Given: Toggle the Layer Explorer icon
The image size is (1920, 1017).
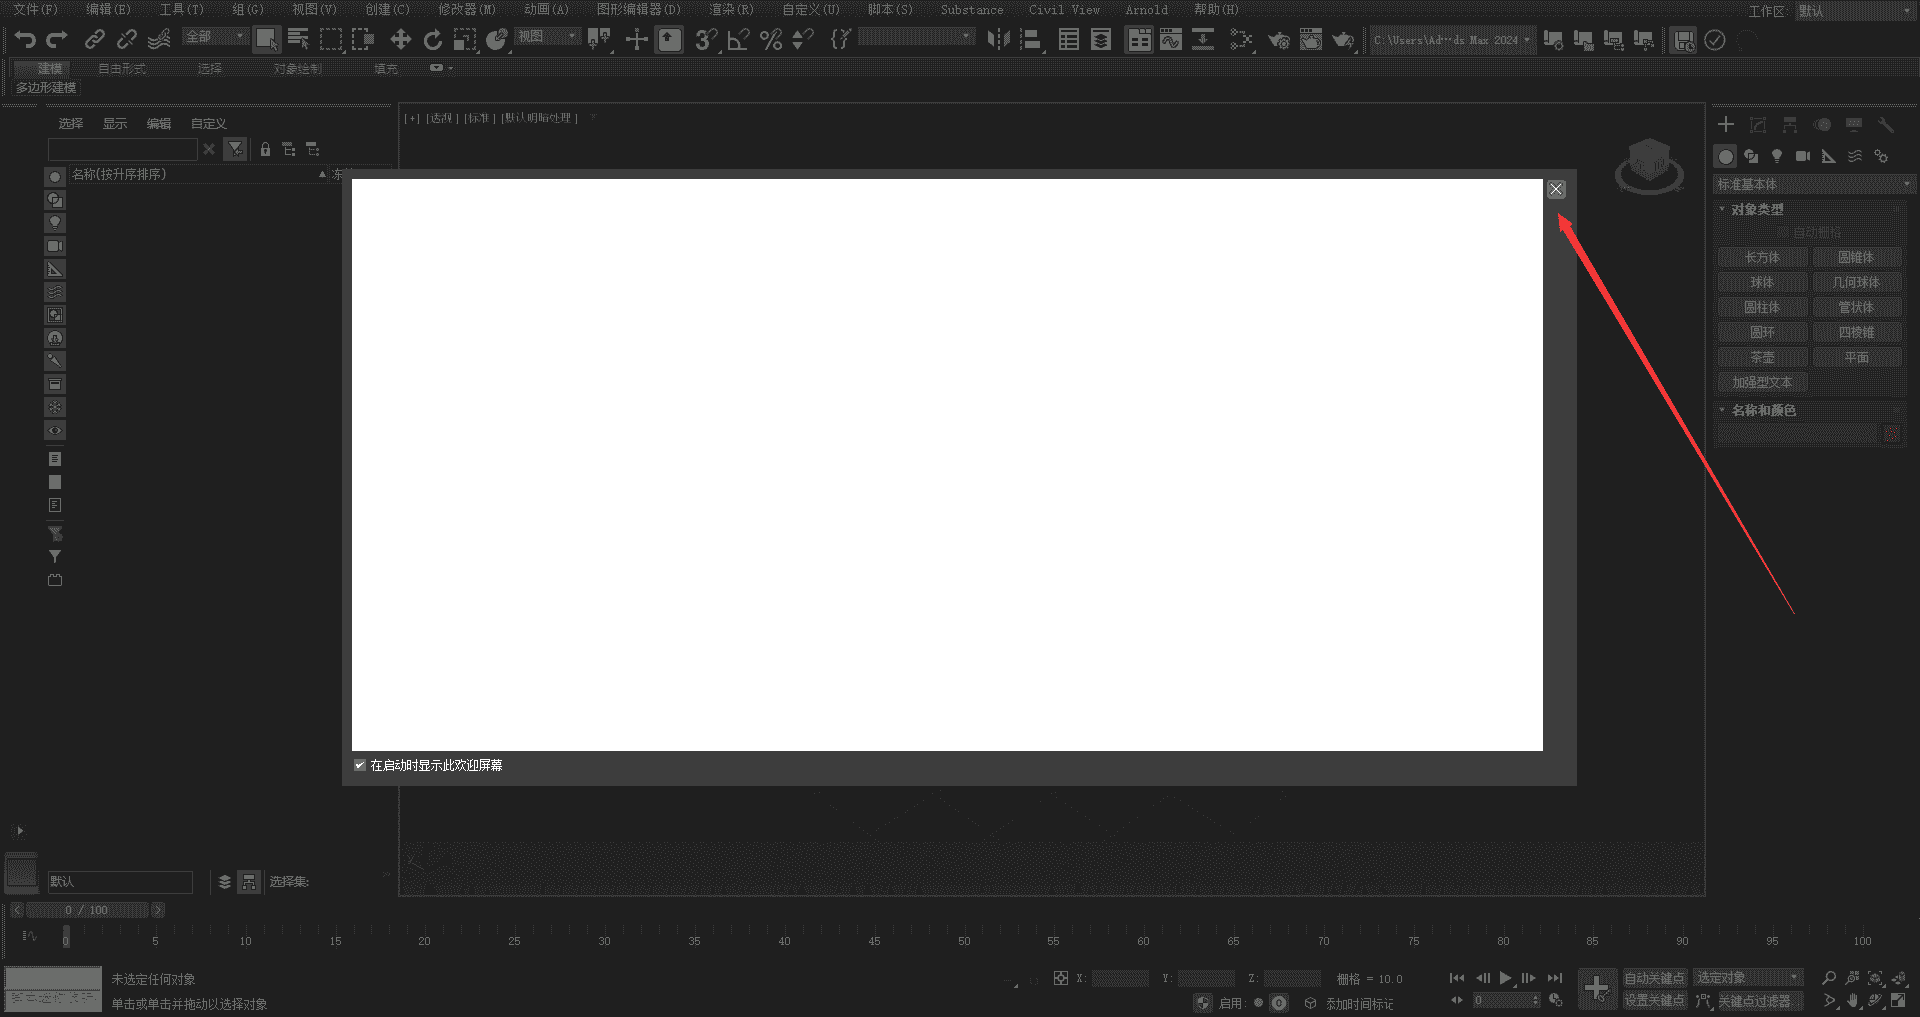Looking at the screenshot, I should 1101,39.
